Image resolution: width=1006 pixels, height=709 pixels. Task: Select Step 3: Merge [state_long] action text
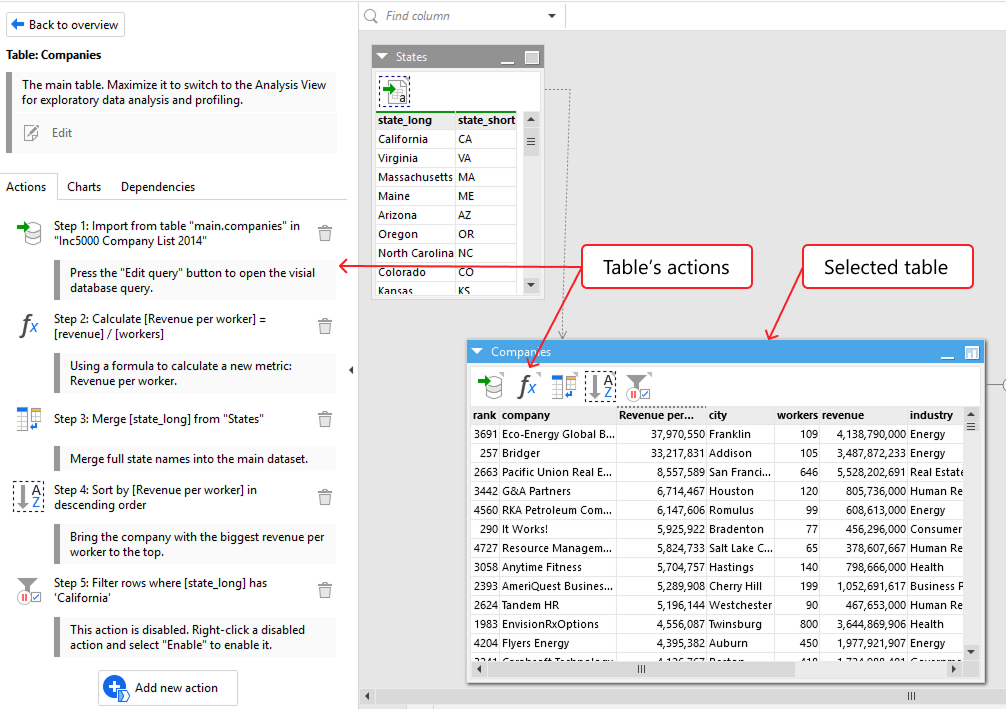(x=158, y=419)
